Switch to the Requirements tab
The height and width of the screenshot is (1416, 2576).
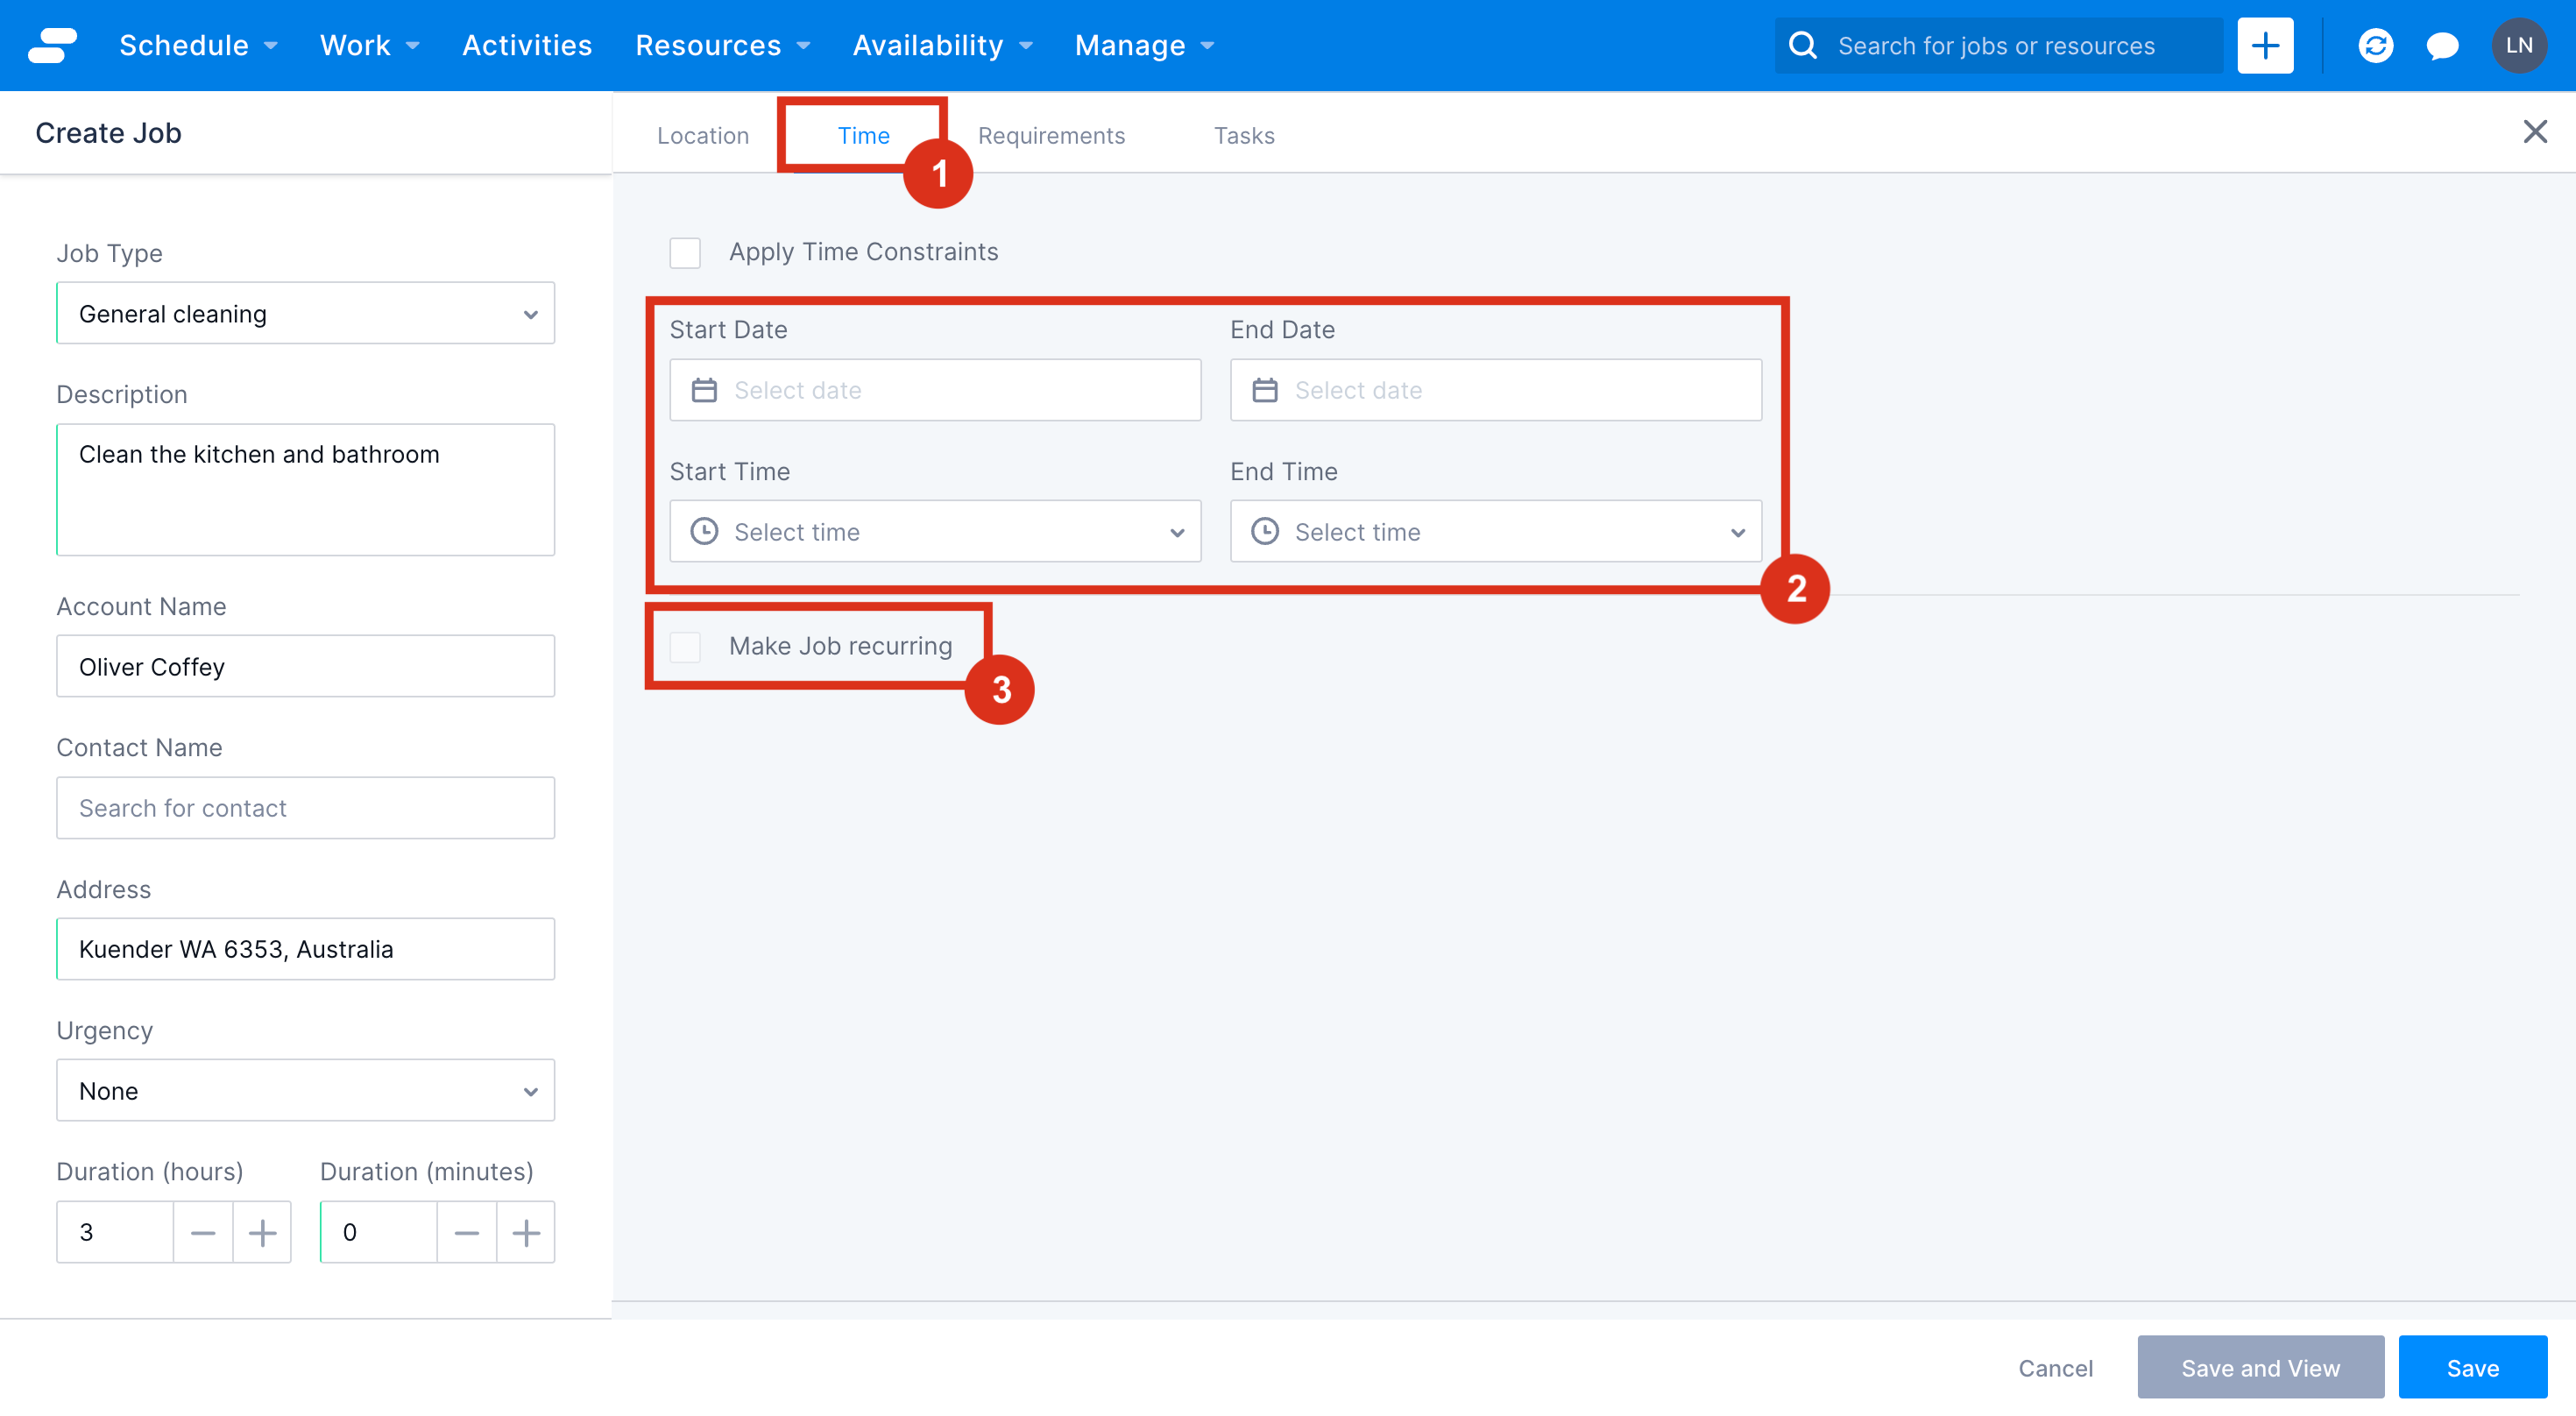1052,135
